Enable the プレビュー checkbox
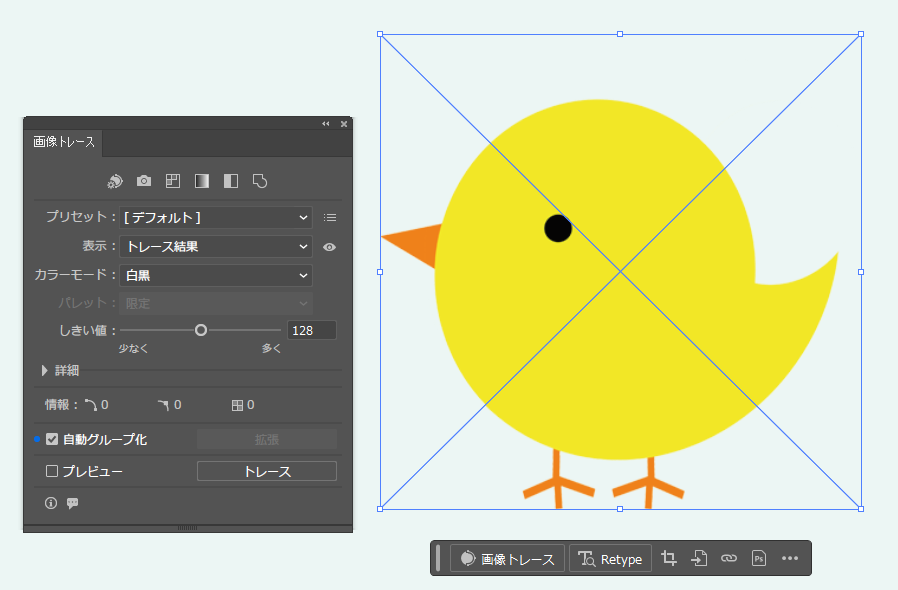Screen dimensions: 898x590 point(52,471)
